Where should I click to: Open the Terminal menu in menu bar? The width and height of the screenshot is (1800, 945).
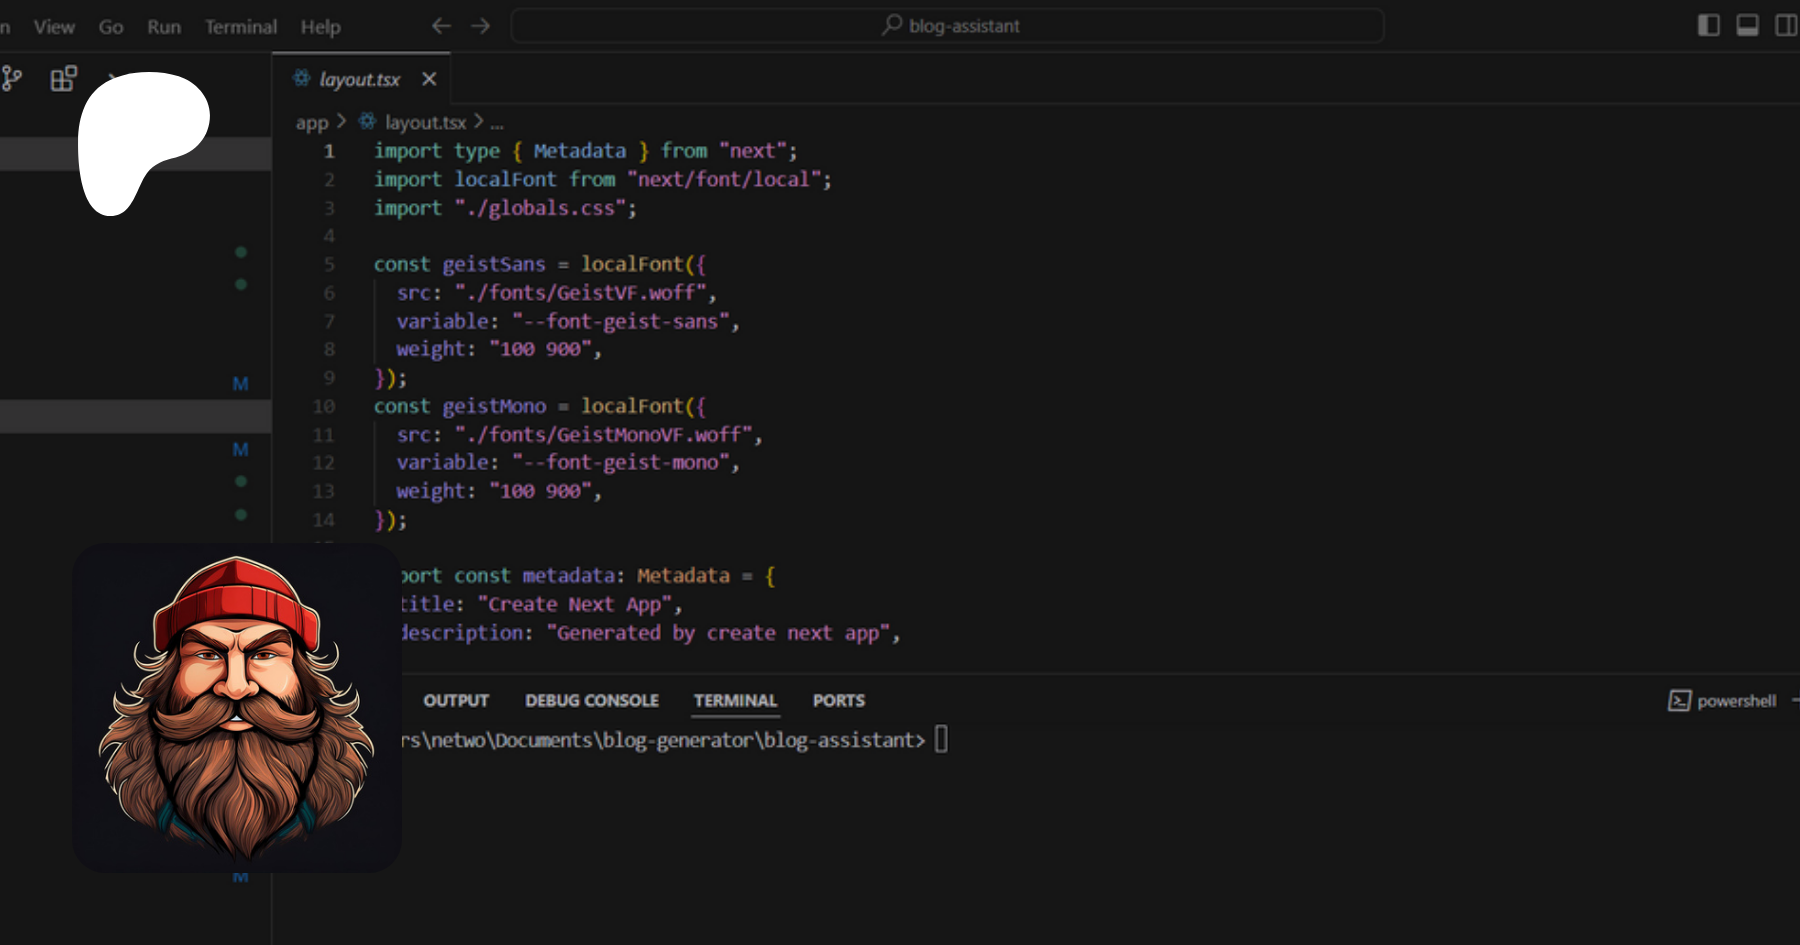[x=240, y=27]
